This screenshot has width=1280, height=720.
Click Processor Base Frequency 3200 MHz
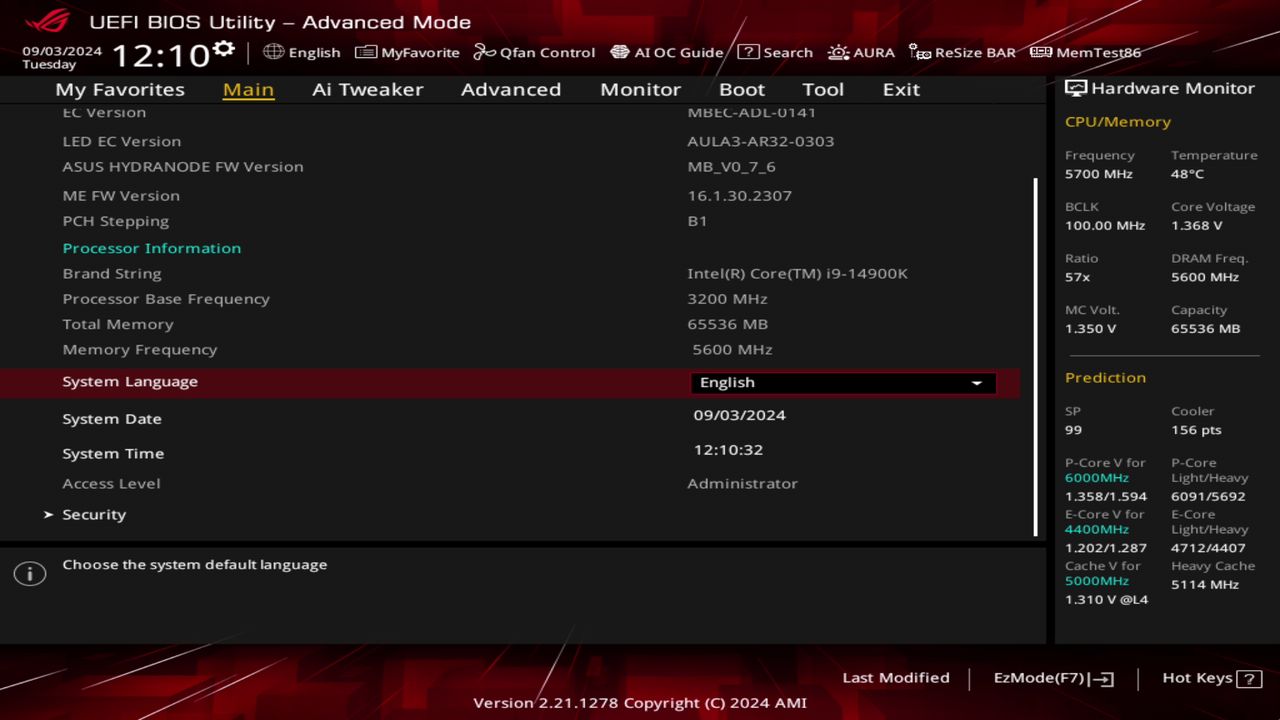727,299
